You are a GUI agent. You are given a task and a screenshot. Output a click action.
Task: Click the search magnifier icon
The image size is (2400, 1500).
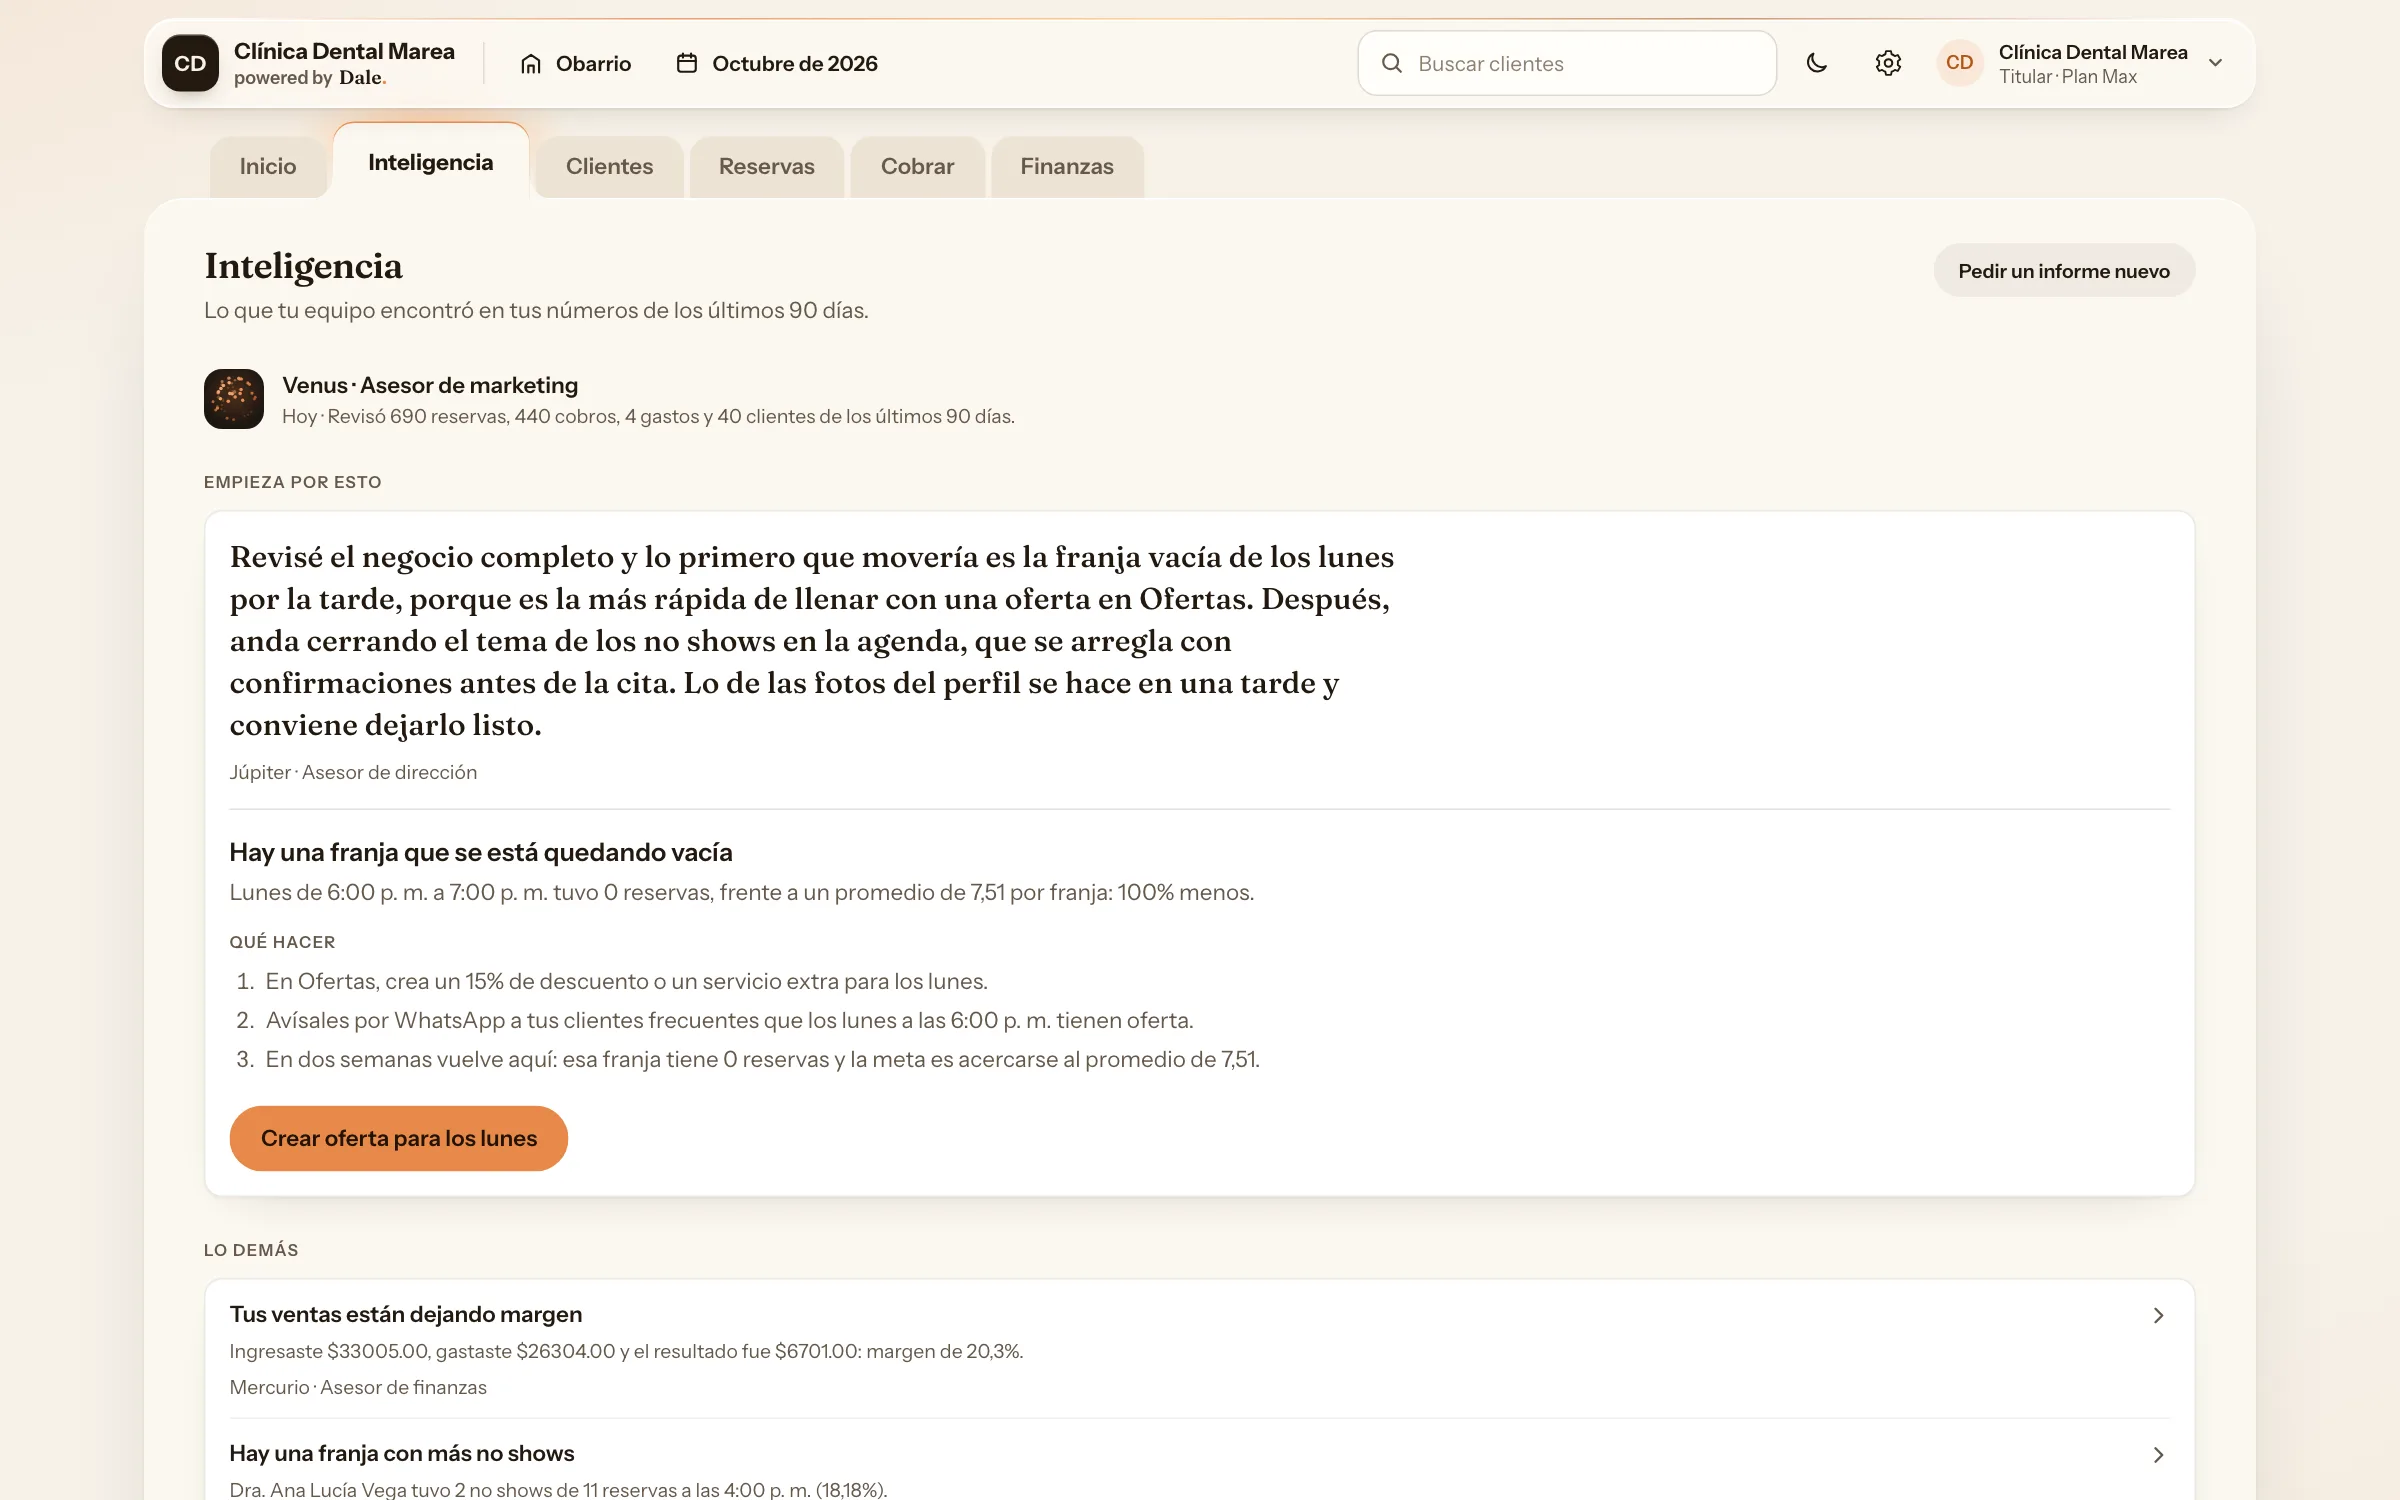tap(1391, 63)
